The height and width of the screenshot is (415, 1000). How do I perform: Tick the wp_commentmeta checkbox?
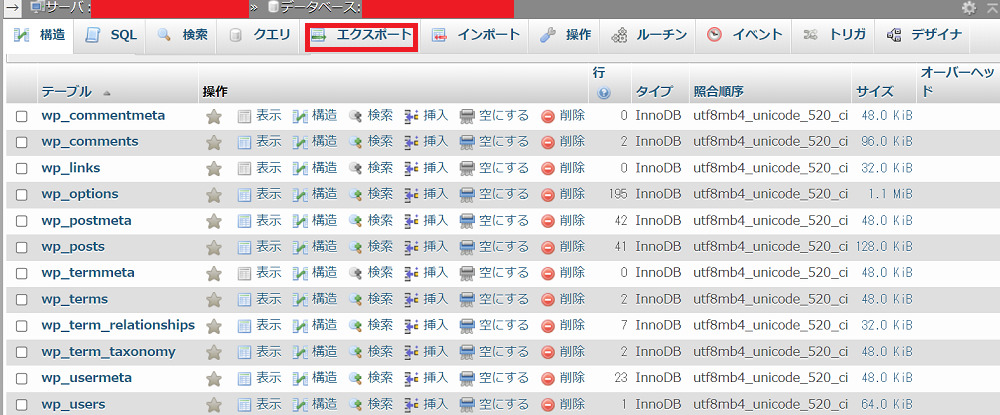[x=22, y=117]
